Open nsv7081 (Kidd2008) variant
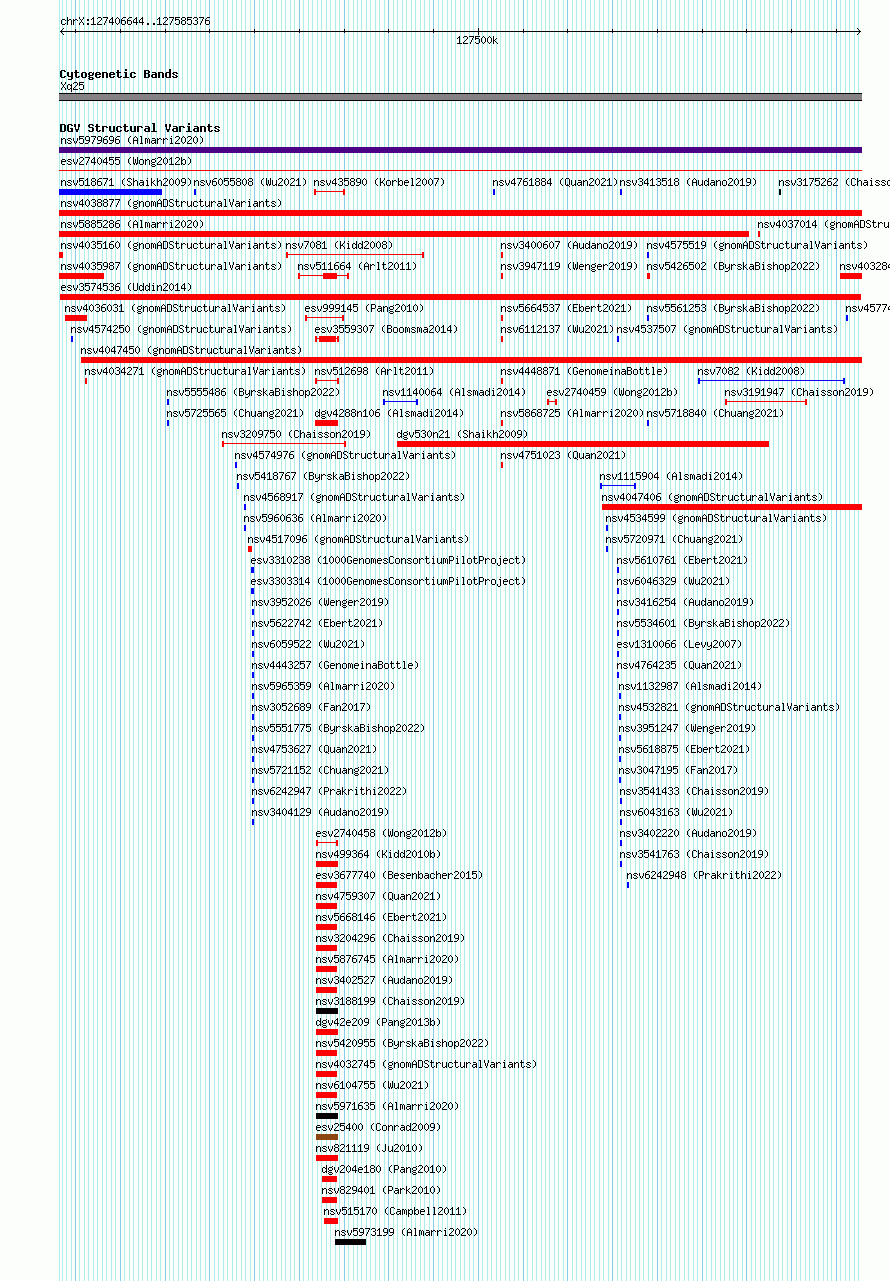Viewport: 890px width, 1281px height. click(x=339, y=245)
